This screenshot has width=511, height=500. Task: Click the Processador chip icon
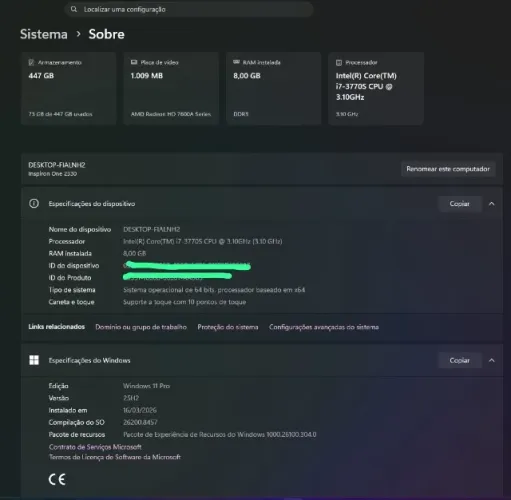[x=339, y=62]
